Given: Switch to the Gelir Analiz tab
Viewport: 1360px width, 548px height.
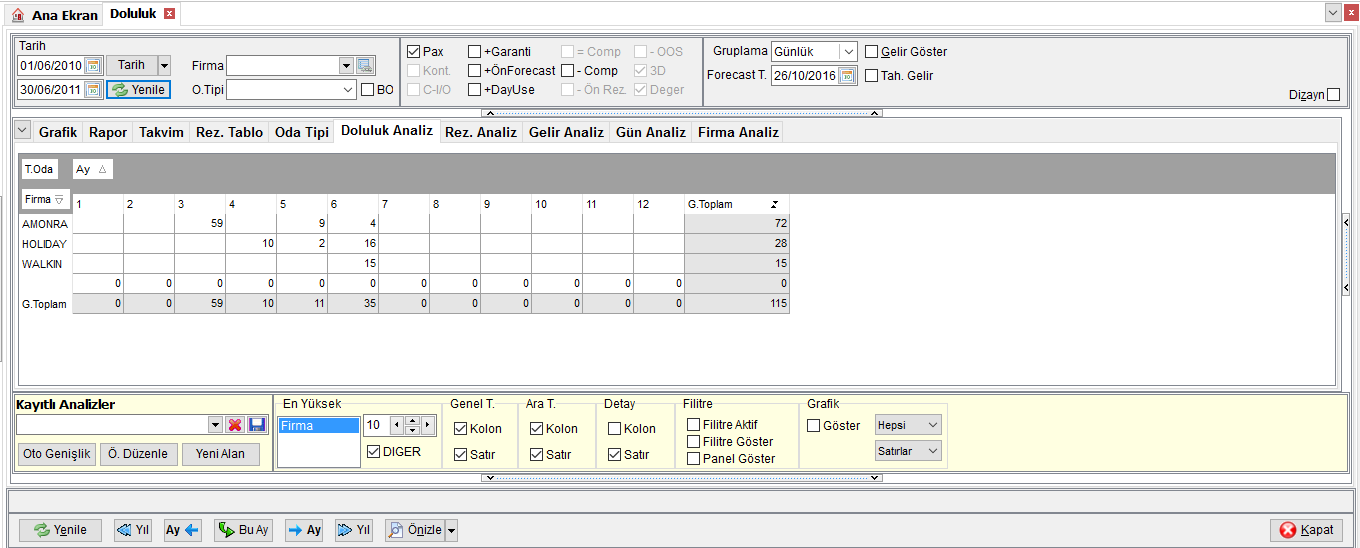Looking at the screenshot, I should point(566,132).
